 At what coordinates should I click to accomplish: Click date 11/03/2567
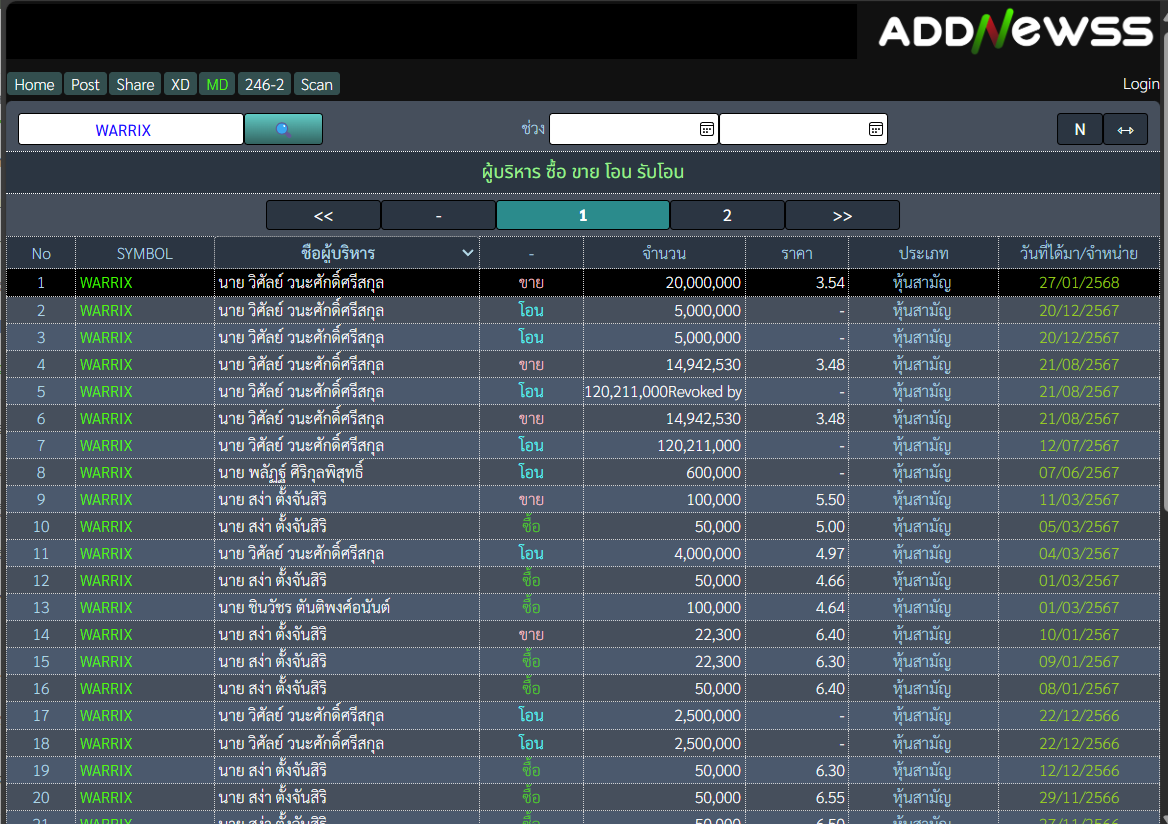(x=1079, y=499)
